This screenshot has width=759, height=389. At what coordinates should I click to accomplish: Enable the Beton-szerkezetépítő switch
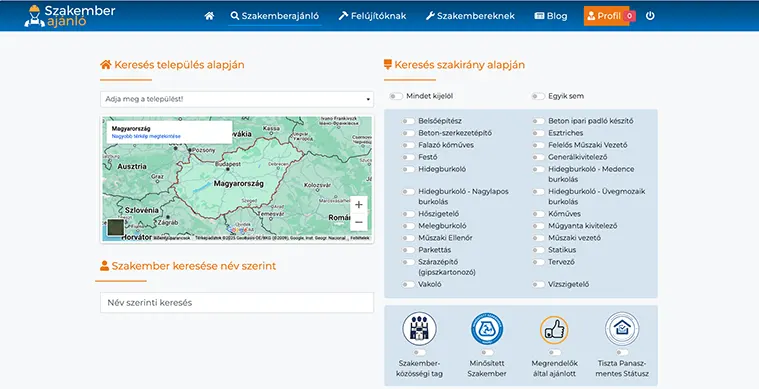pyautogui.click(x=408, y=133)
